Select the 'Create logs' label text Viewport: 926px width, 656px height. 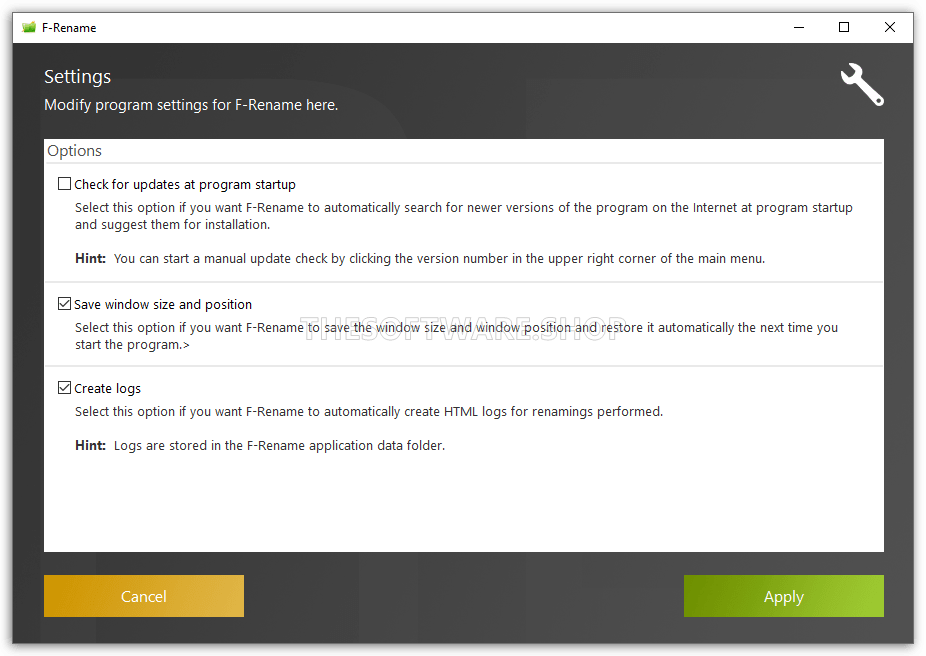click(x=107, y=389)
